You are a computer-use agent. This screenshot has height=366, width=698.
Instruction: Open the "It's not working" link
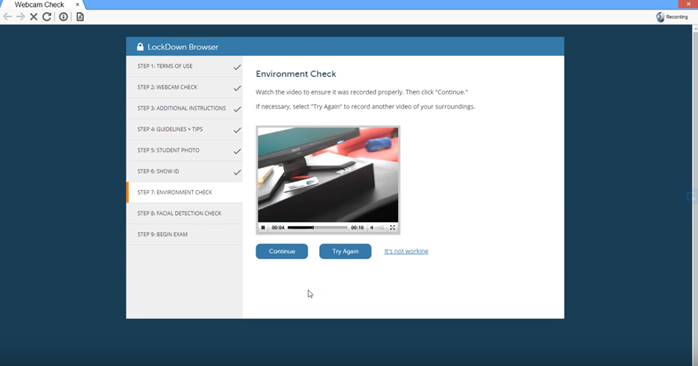[406, 251]
